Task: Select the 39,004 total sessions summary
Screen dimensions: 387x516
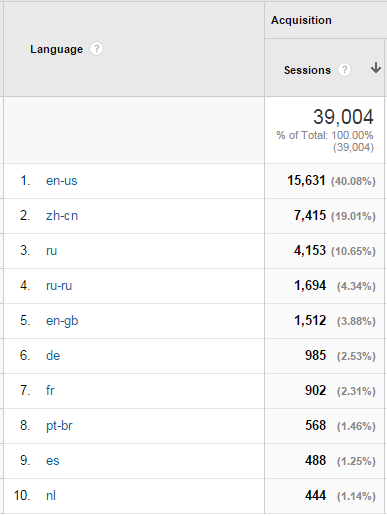Action: [x=343, y=117]
